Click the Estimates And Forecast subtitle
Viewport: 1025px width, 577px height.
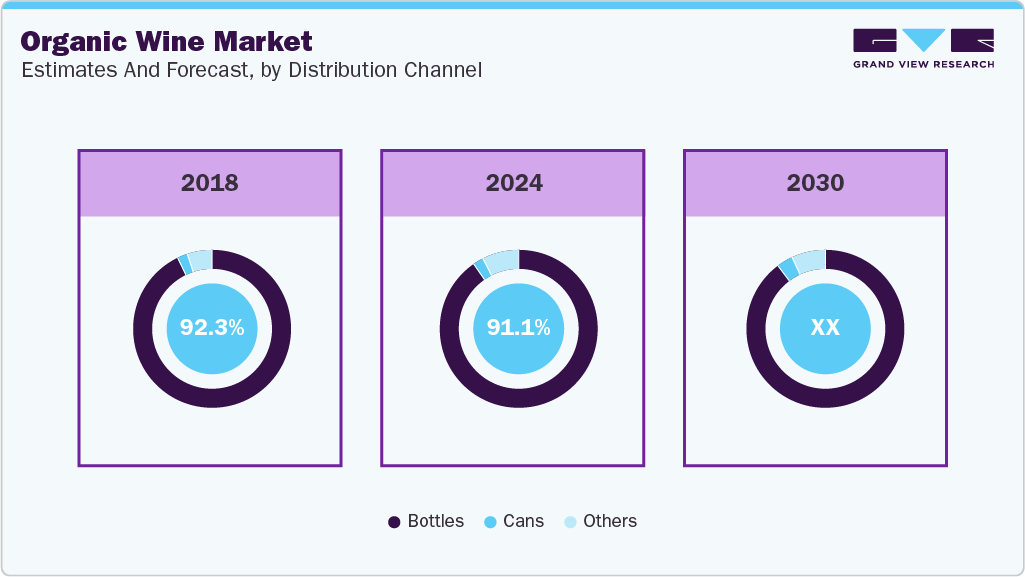252,71
